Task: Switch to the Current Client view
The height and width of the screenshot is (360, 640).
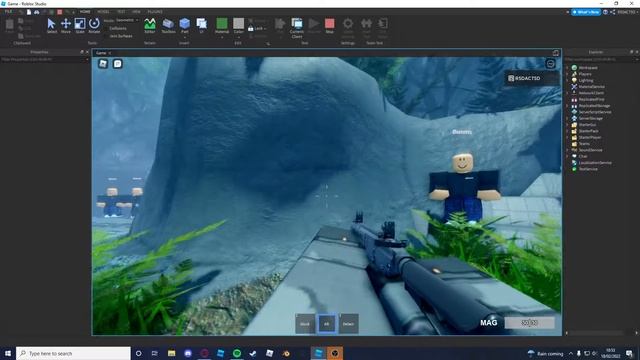Action: point(297,27)
